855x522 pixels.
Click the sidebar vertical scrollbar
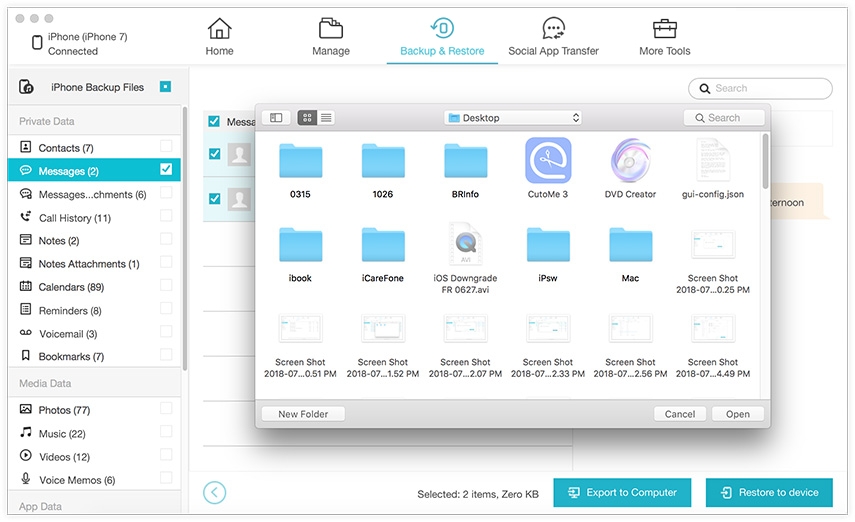[x=185, y=238]
